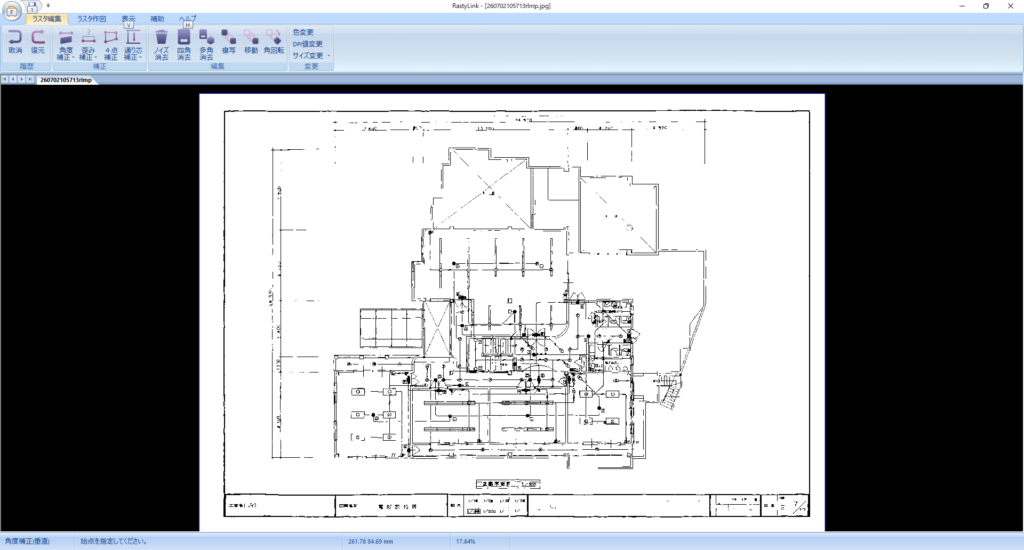Switch to the ラスタ編集 ribbon tab
Screen dimensions: 1024x550
tap(47, 19)
